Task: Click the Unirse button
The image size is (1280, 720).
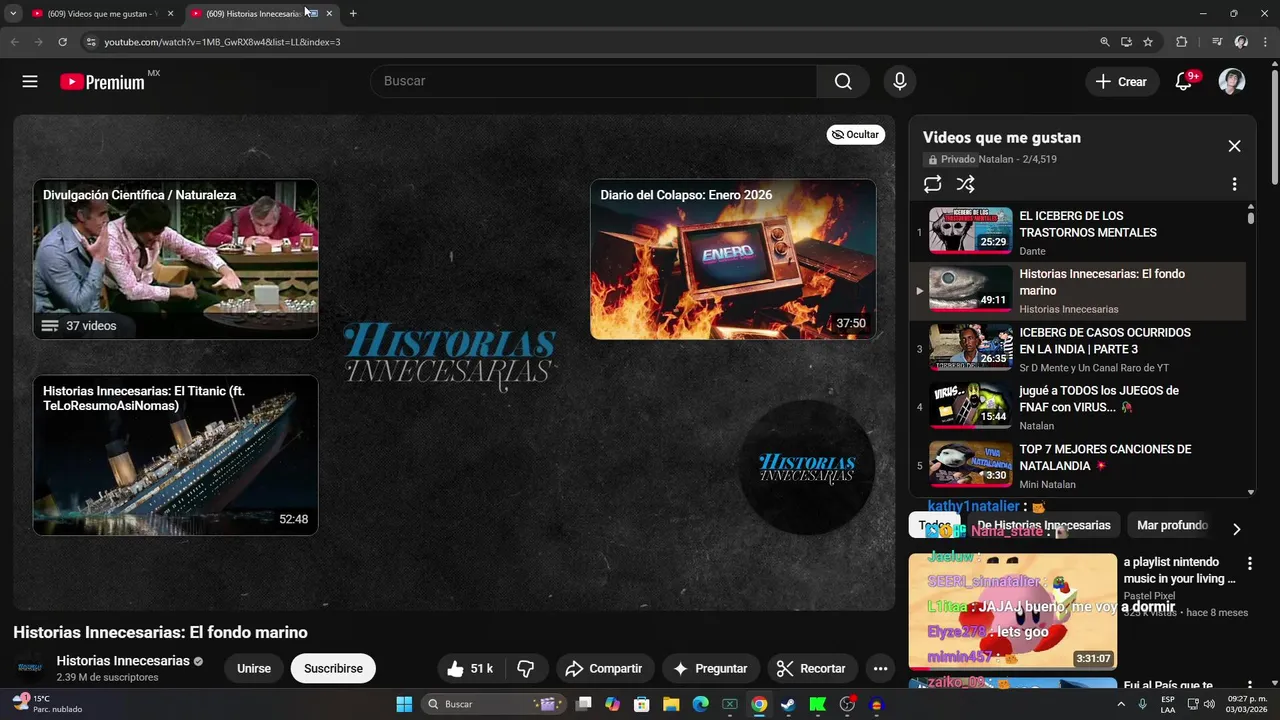Action: coord(254,669)
